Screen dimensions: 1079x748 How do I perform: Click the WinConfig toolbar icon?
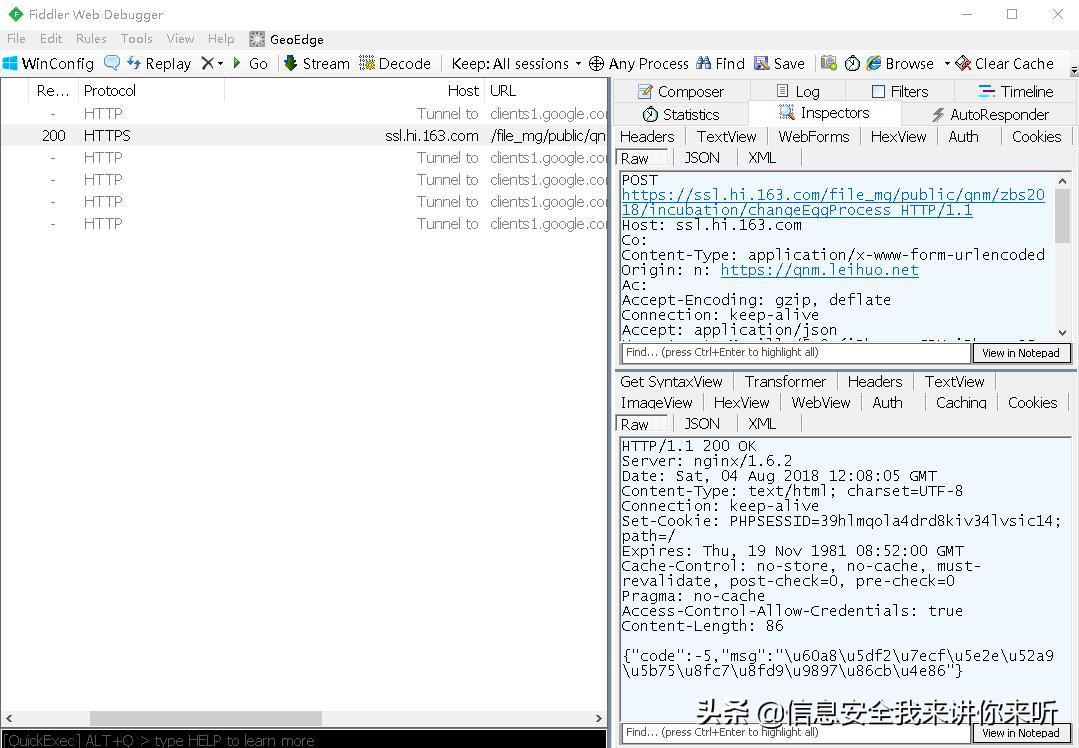point(11,63)
